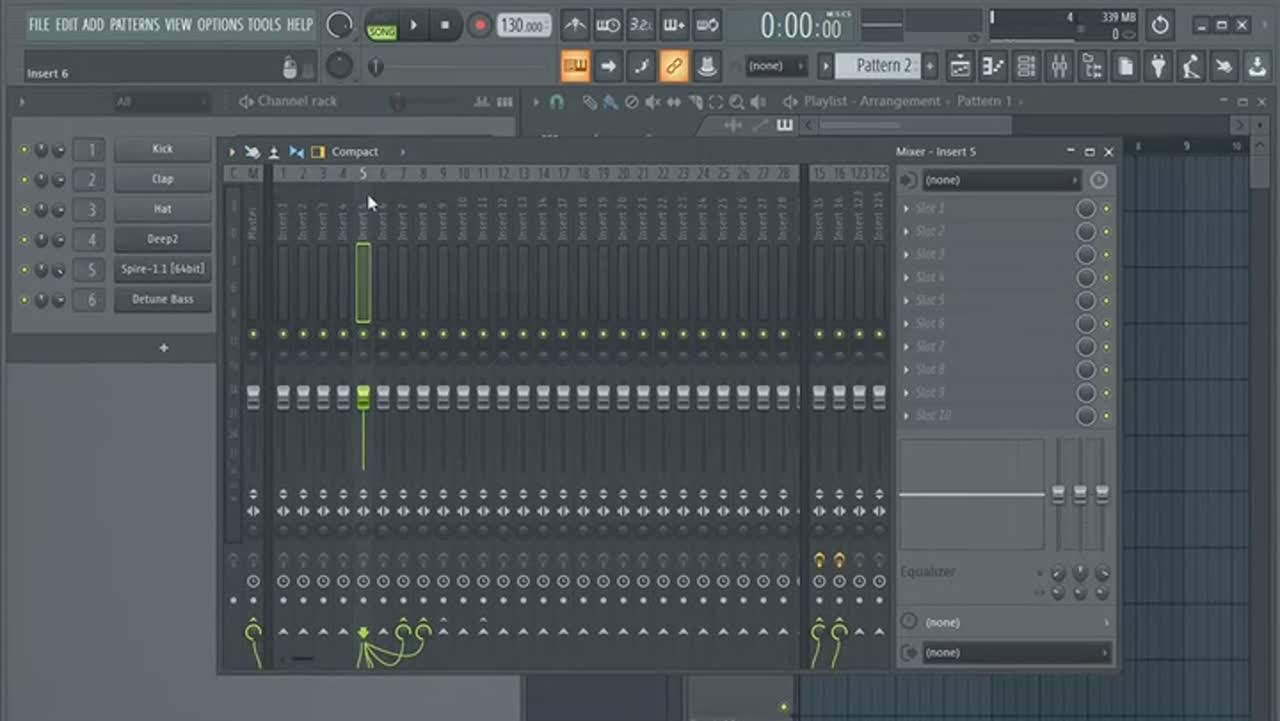
Task: Open the piano roll from the toolbar
Action: tap(993, 67)
